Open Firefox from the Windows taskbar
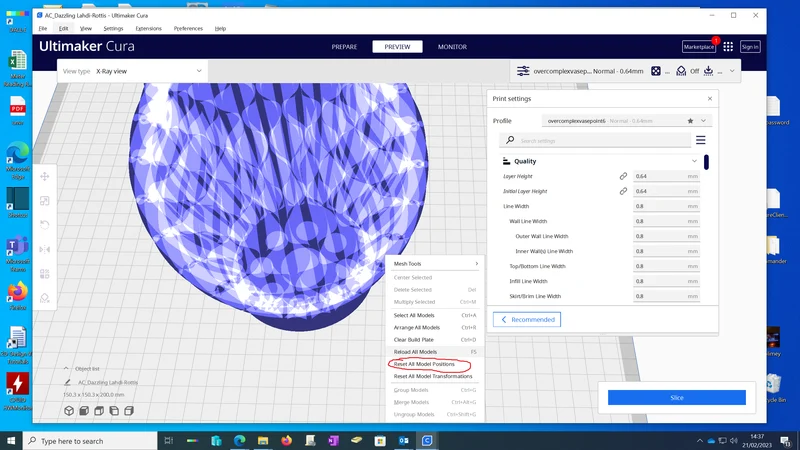 (287, 440)
